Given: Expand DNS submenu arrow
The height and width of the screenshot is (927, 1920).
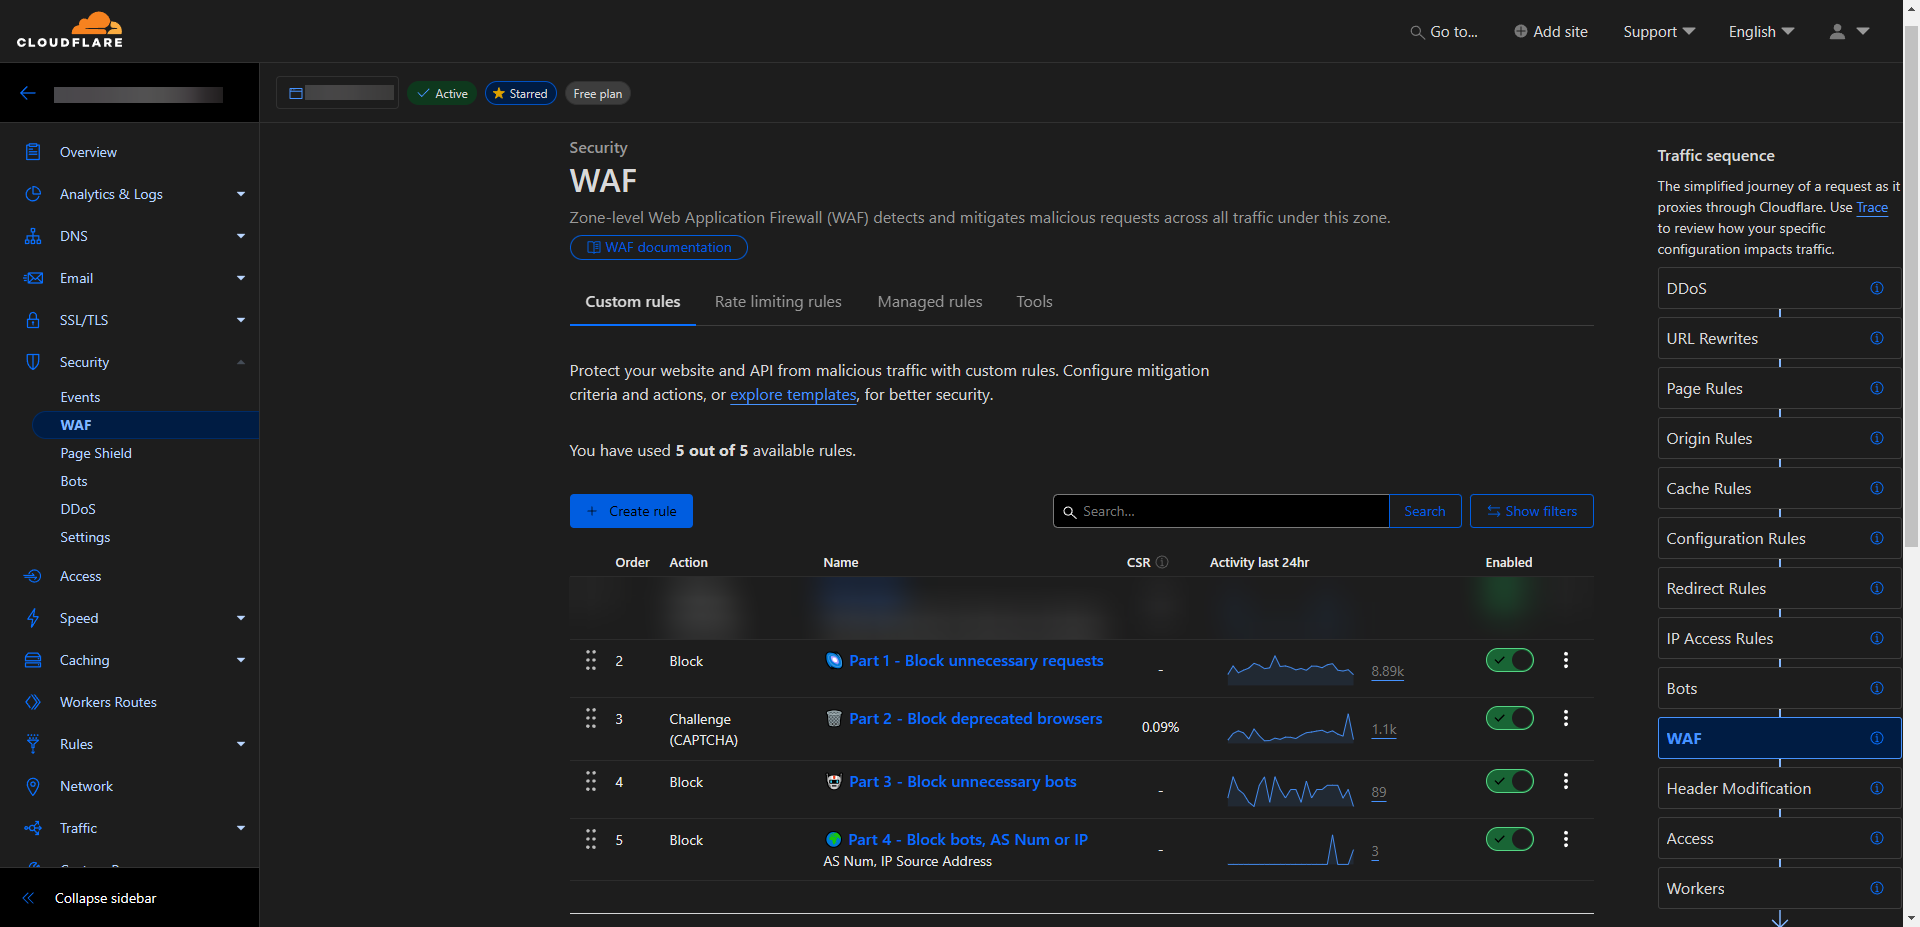Looking at the screenshot, I should (x=241, y=236).
